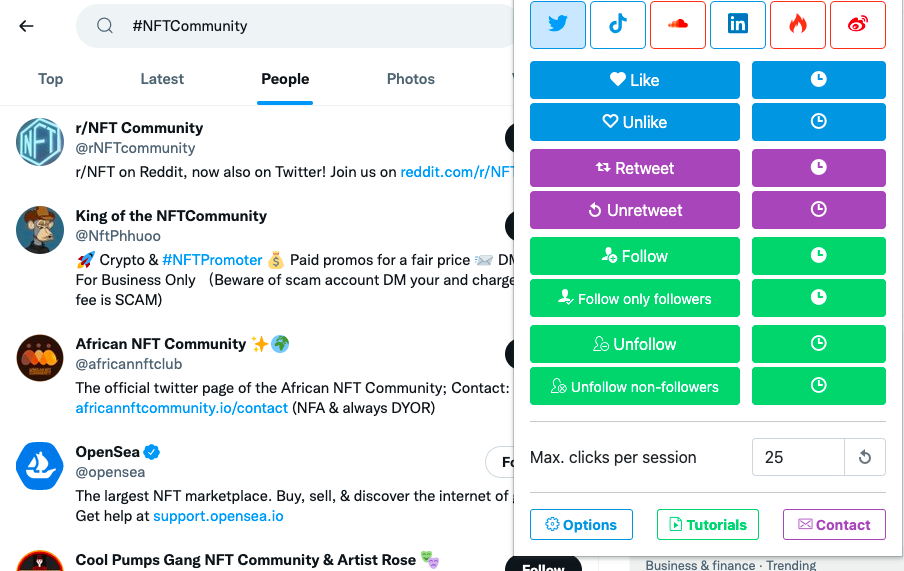Viewport: 904px width, 571px height.
Task: Choose the SoundCloud platform icon
Action: click(677, 25)
